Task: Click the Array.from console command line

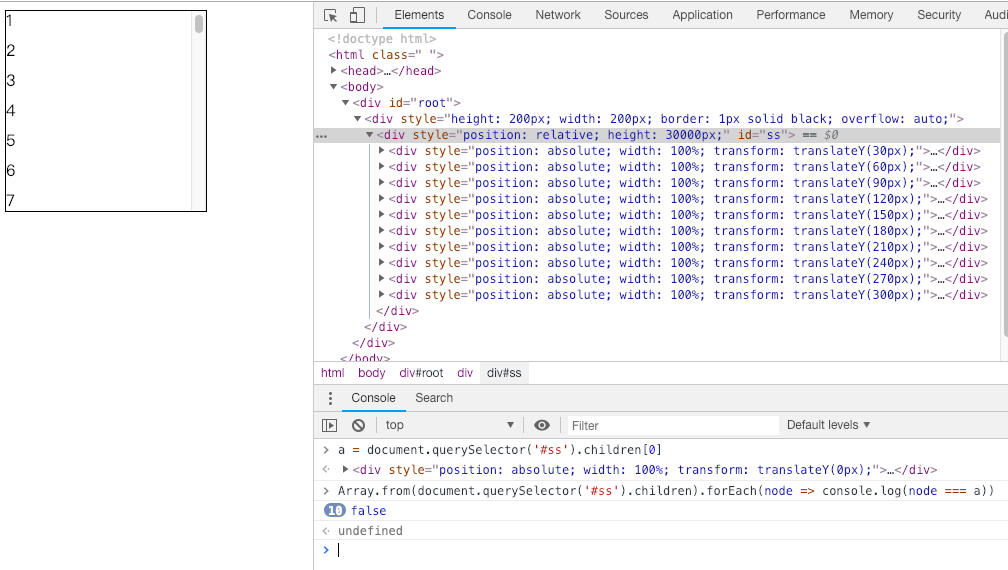Action: (x=666, y=491)
